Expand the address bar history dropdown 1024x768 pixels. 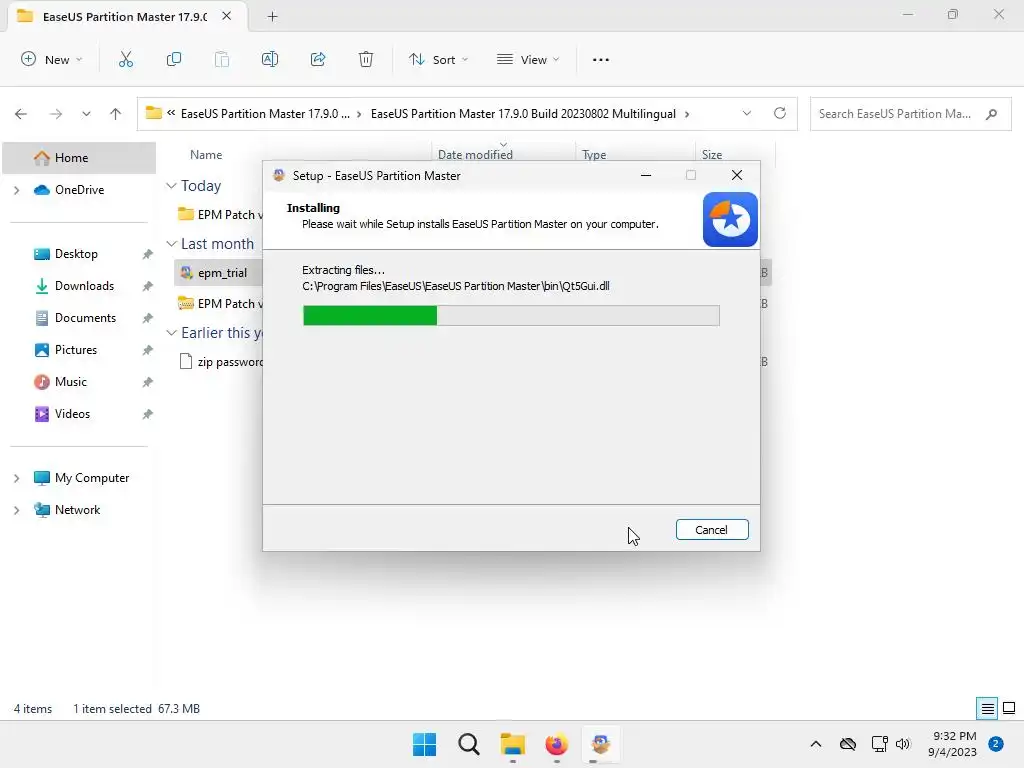pos(746,114)
